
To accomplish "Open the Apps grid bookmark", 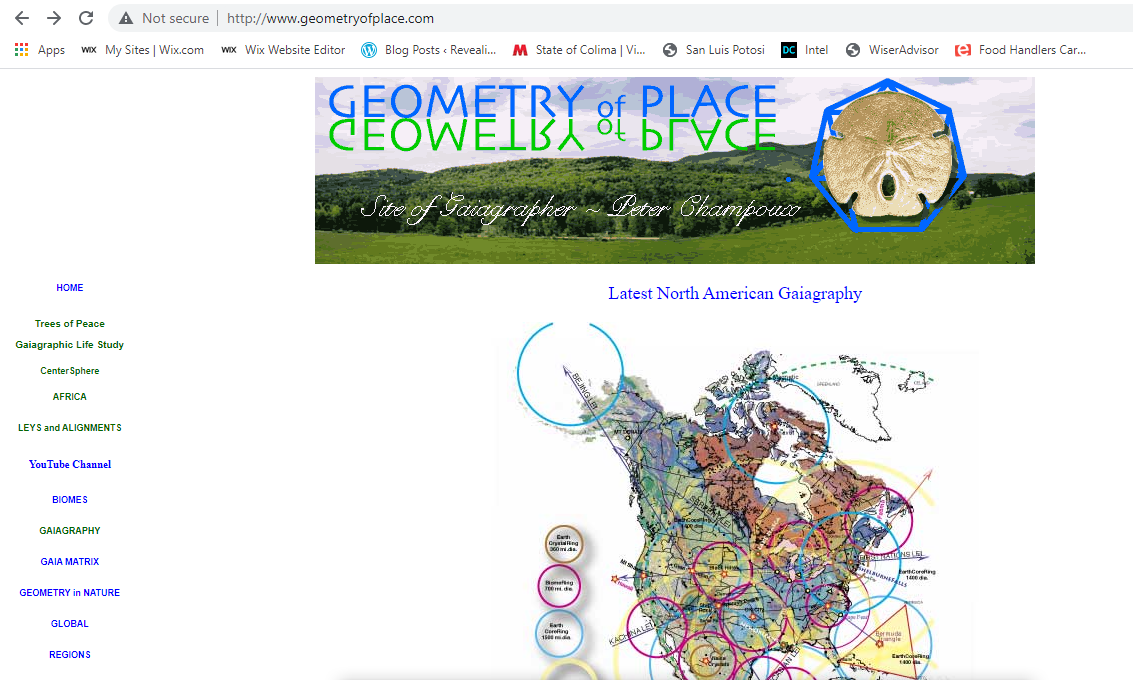I will click(40, 50).
